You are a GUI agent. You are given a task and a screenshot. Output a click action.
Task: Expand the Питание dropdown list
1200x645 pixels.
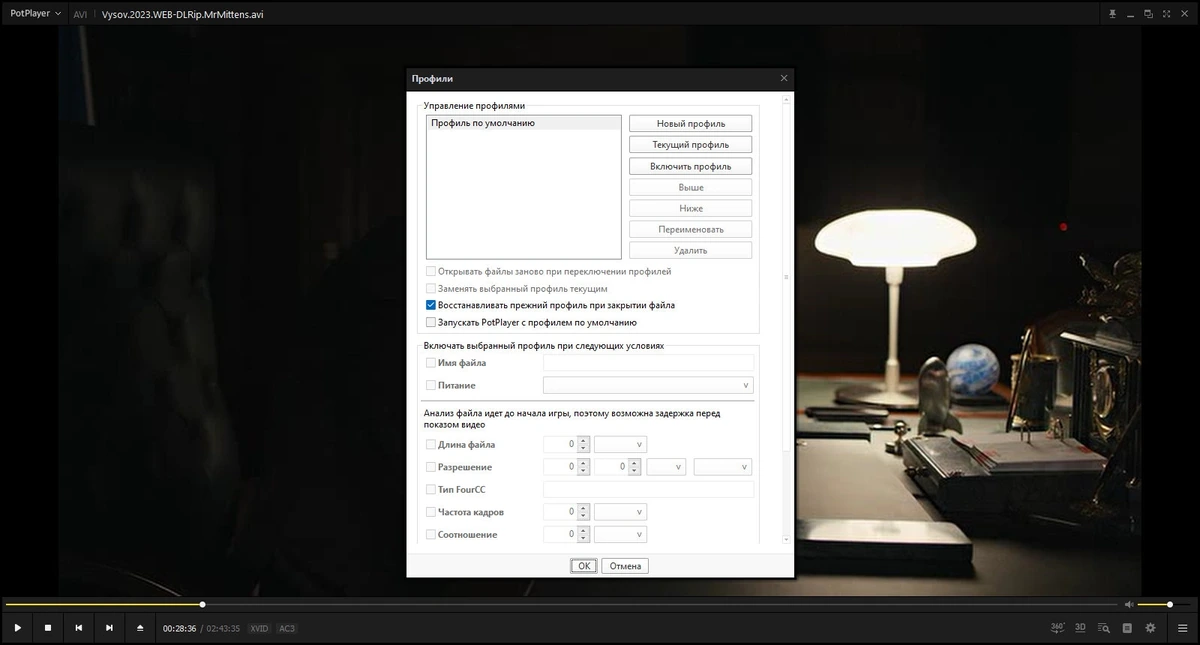tap(648, 385)
